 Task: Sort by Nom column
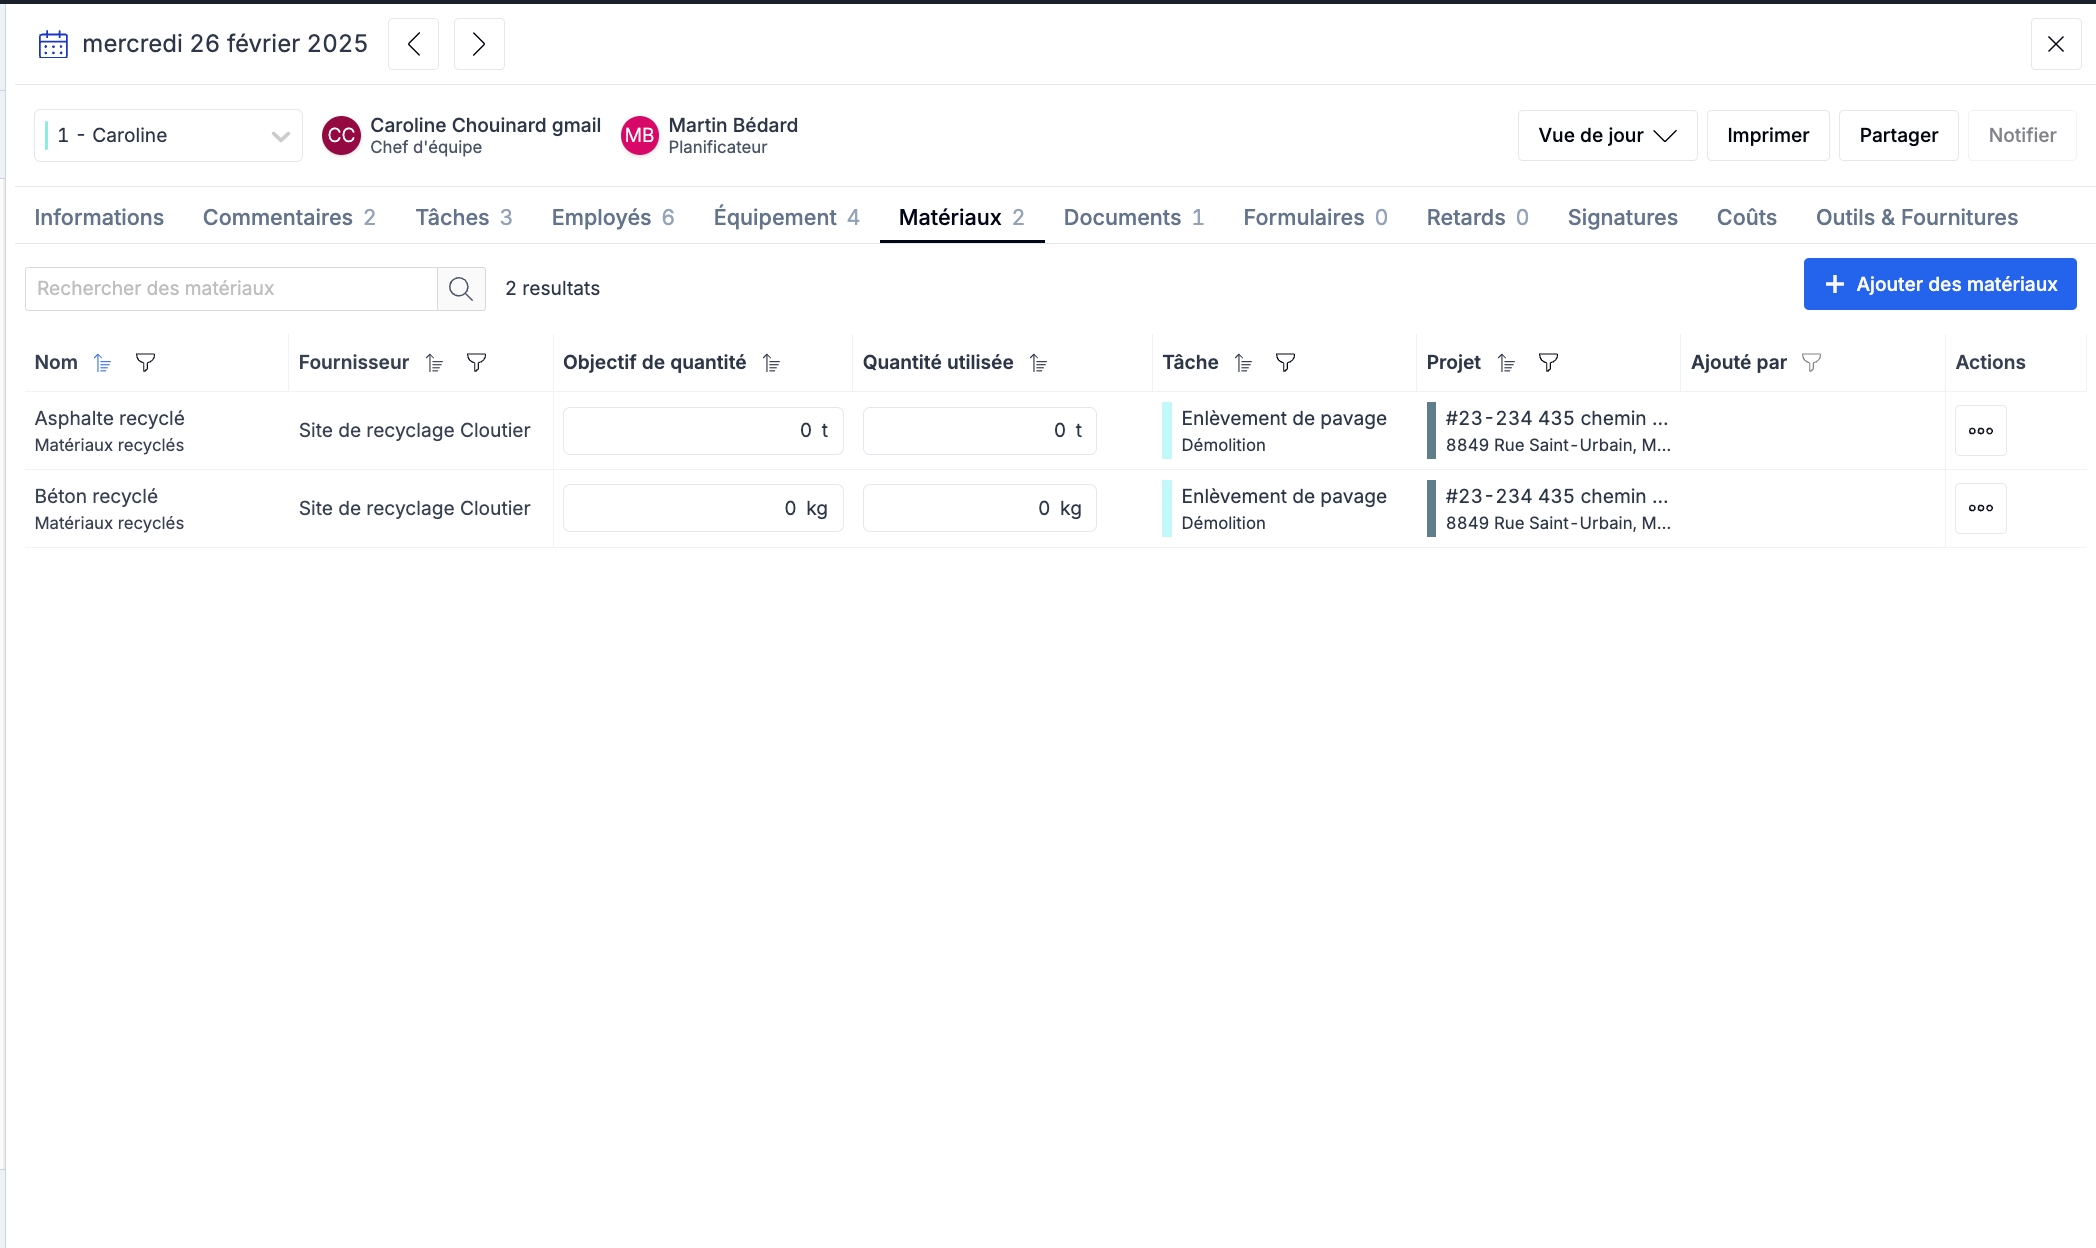102,363
